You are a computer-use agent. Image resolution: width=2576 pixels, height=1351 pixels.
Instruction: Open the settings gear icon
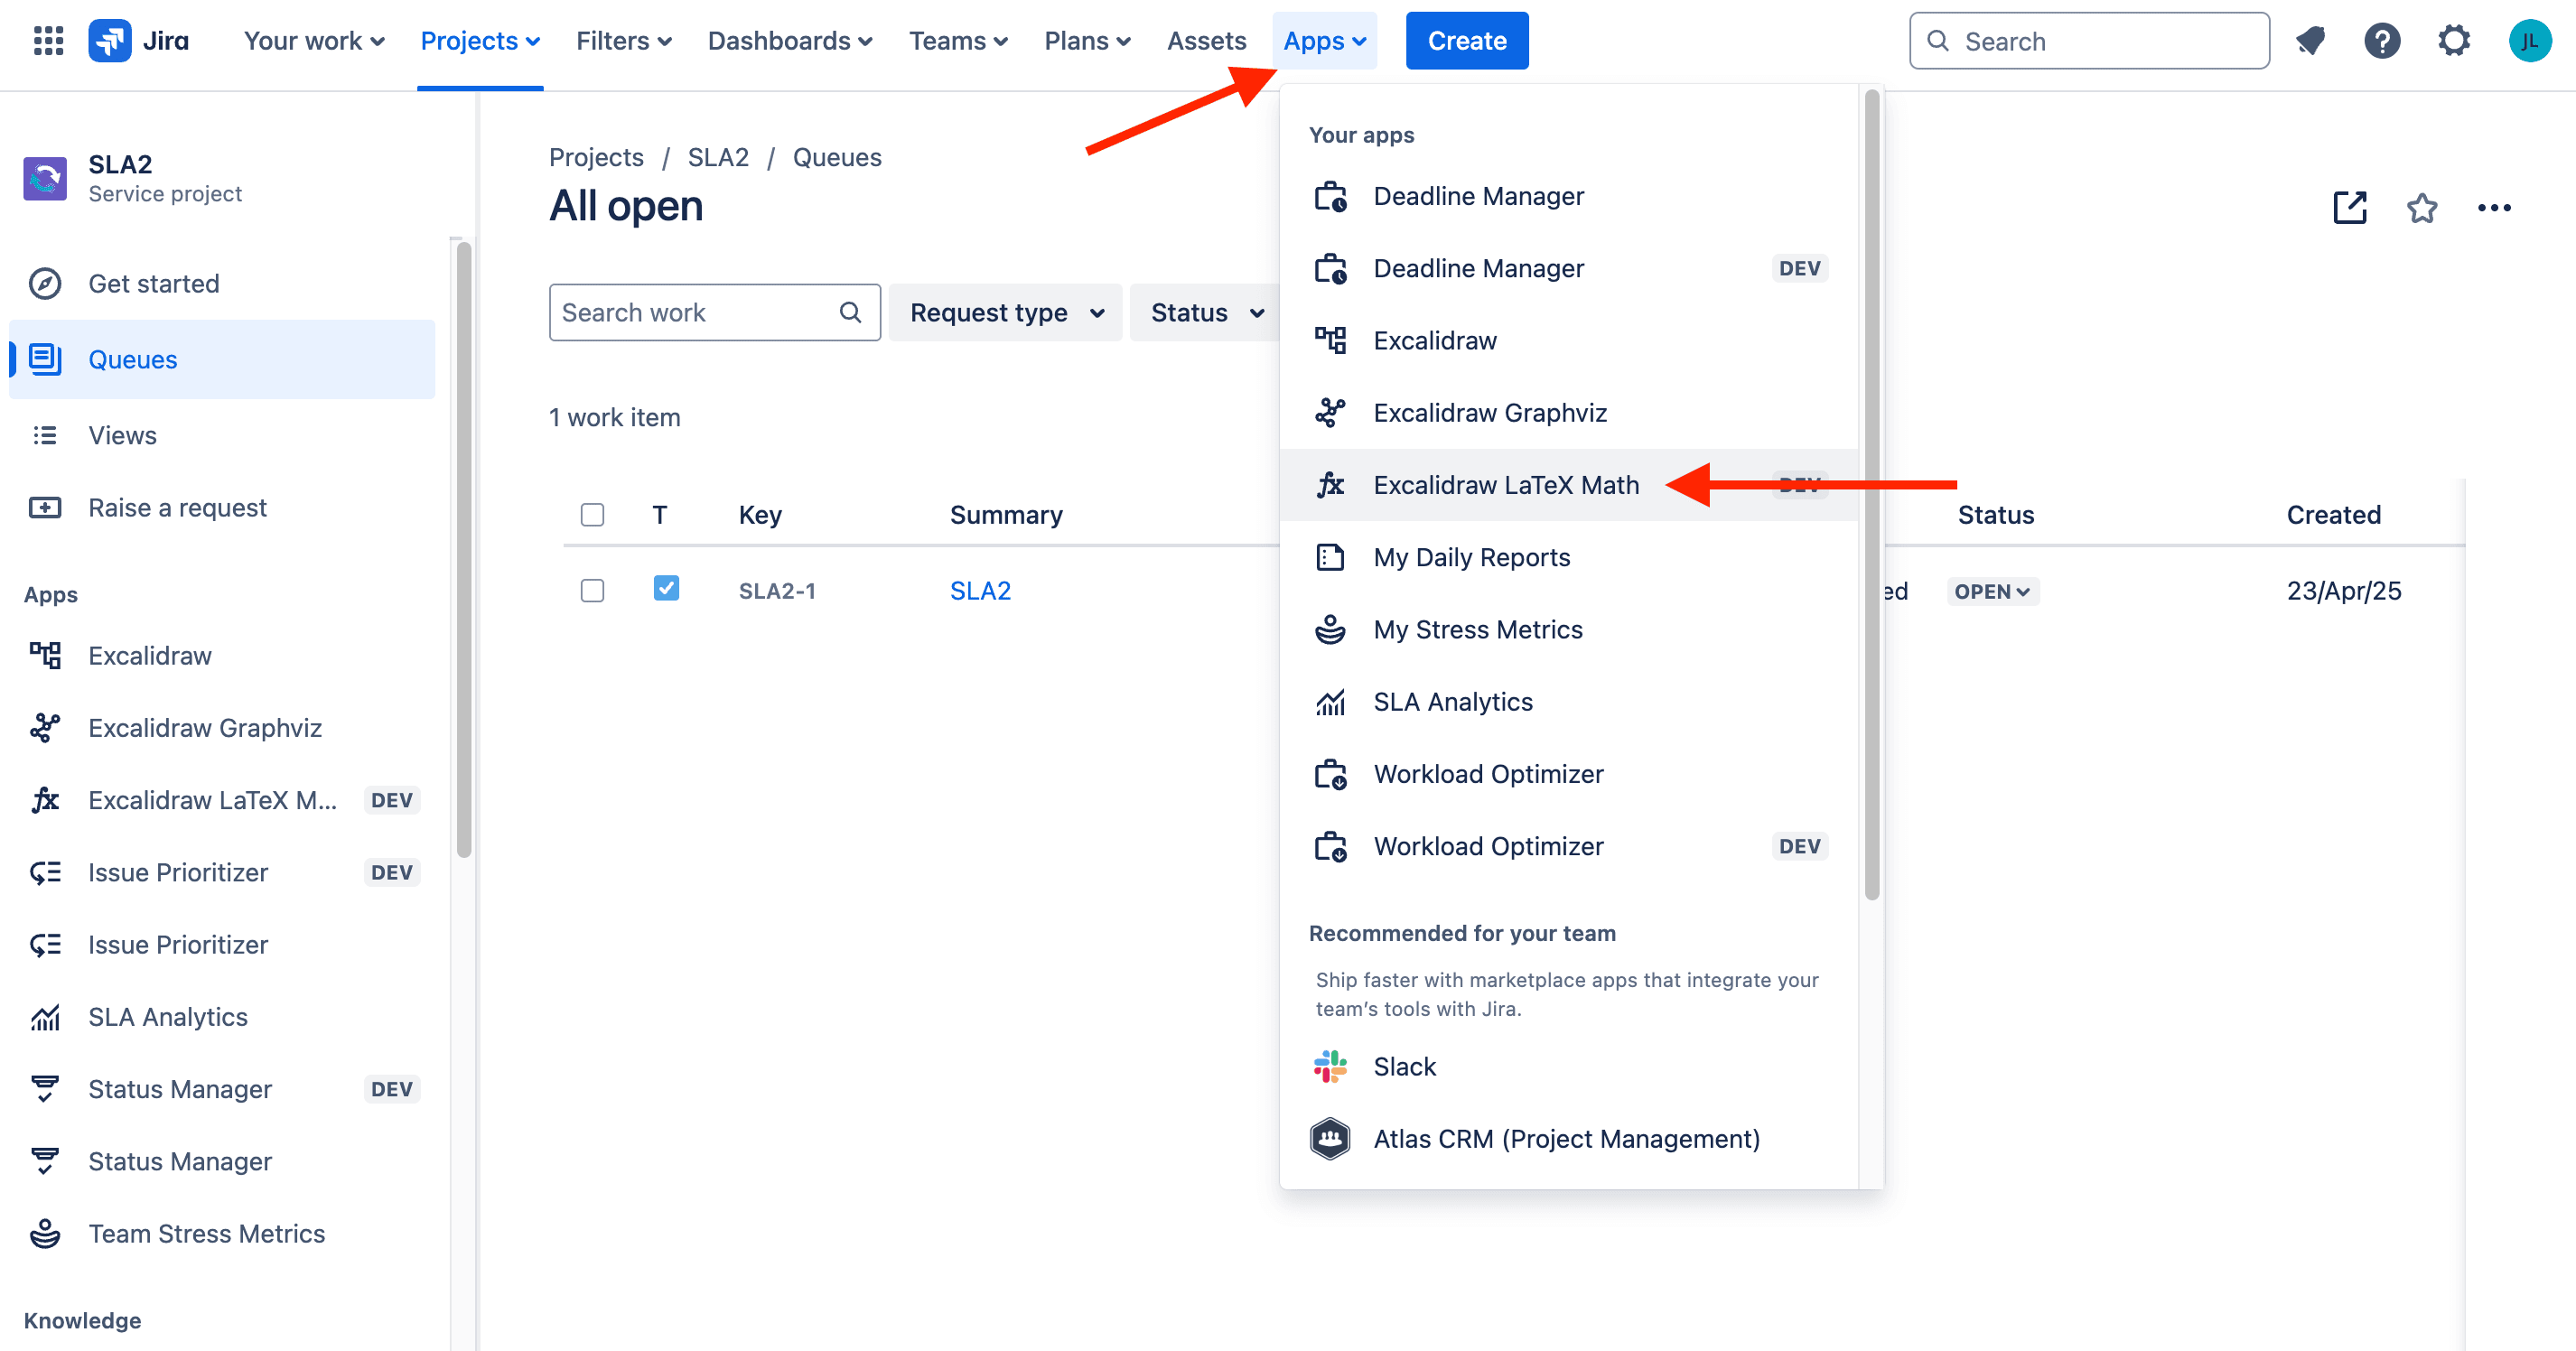pyautogui.click(x=2454, y=41)
